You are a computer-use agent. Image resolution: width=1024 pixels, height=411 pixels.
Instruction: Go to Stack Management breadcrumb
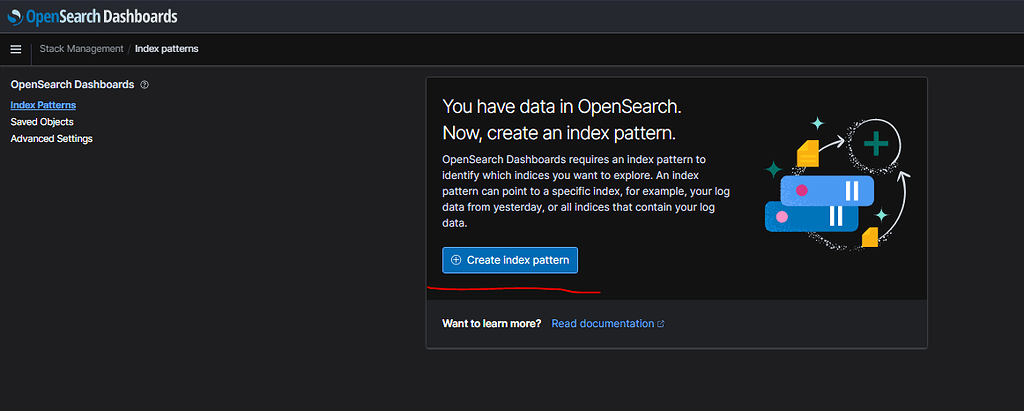point(81,49)
